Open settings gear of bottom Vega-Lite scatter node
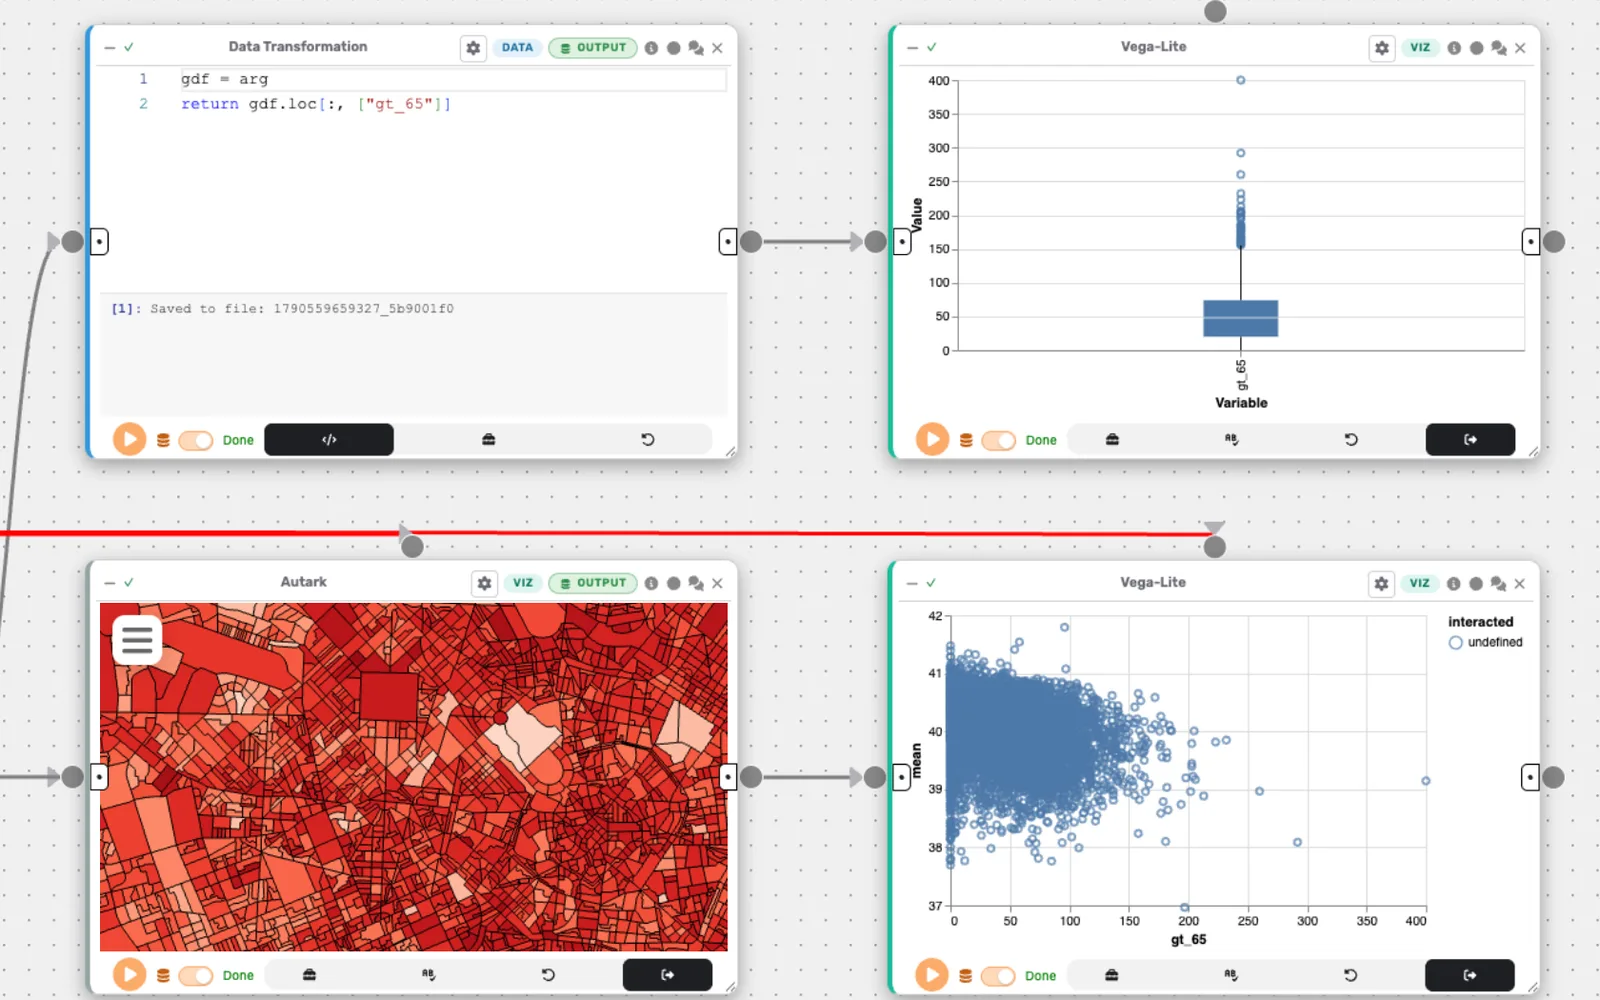The image size is (1600, 1000). pyautogui.click(x=1381, y=583)
